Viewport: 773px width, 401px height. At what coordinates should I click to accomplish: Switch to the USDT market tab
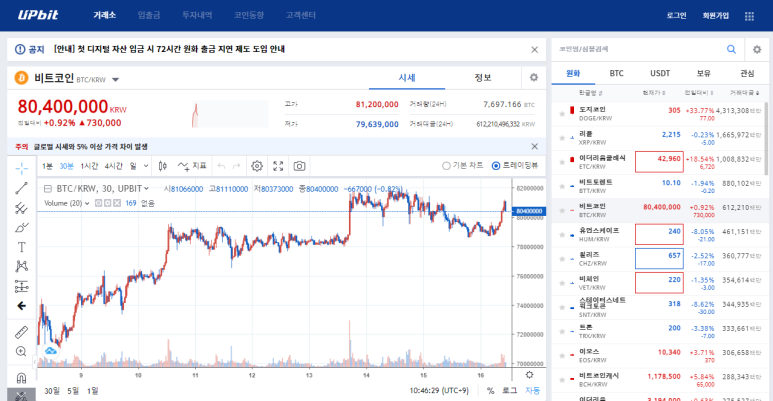[660, 73]
